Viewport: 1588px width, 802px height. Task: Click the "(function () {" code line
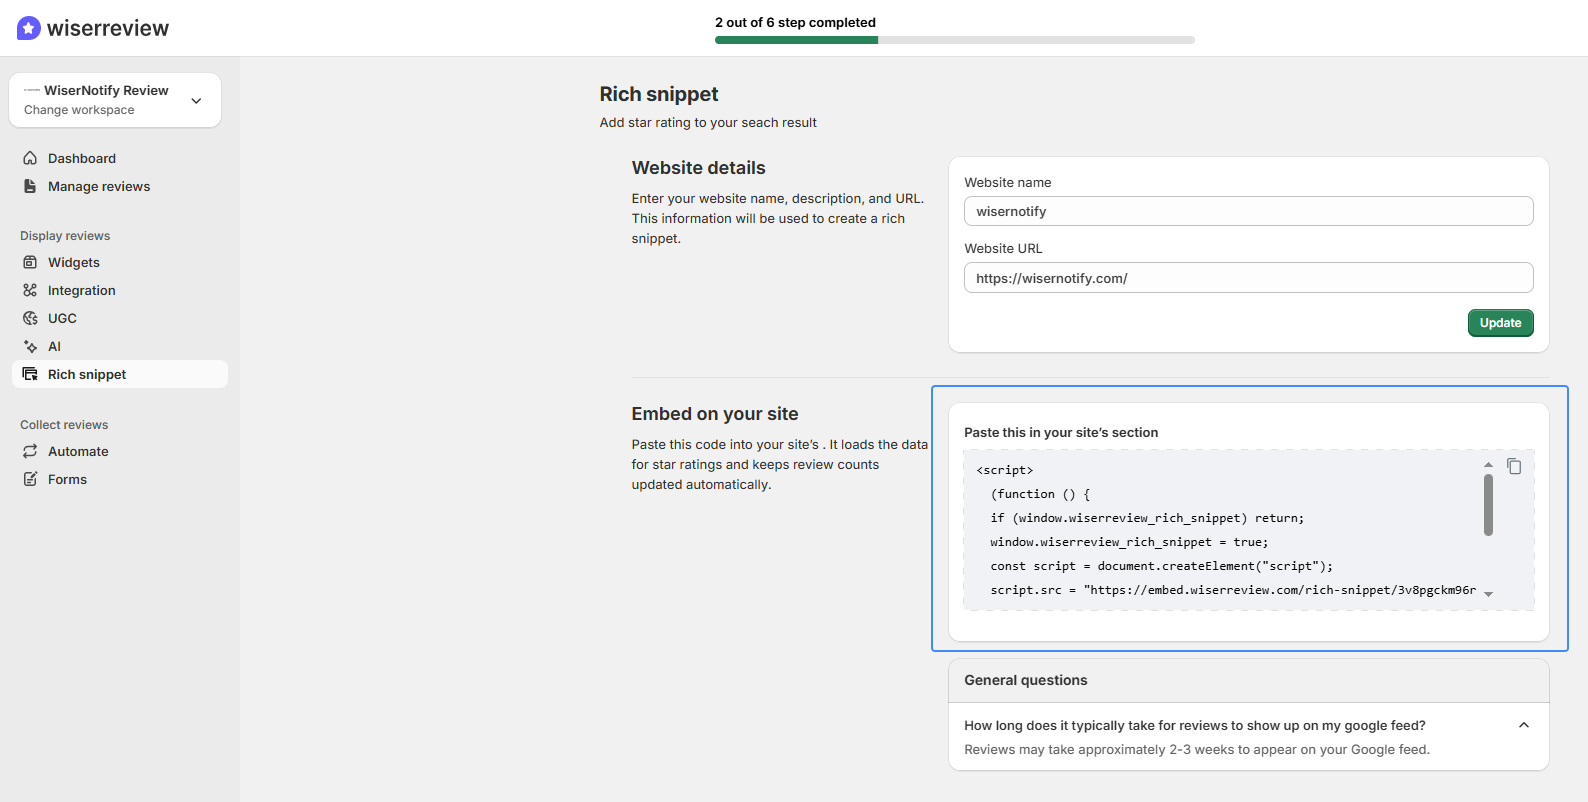pyautogui.click(x=1040, y=494)
